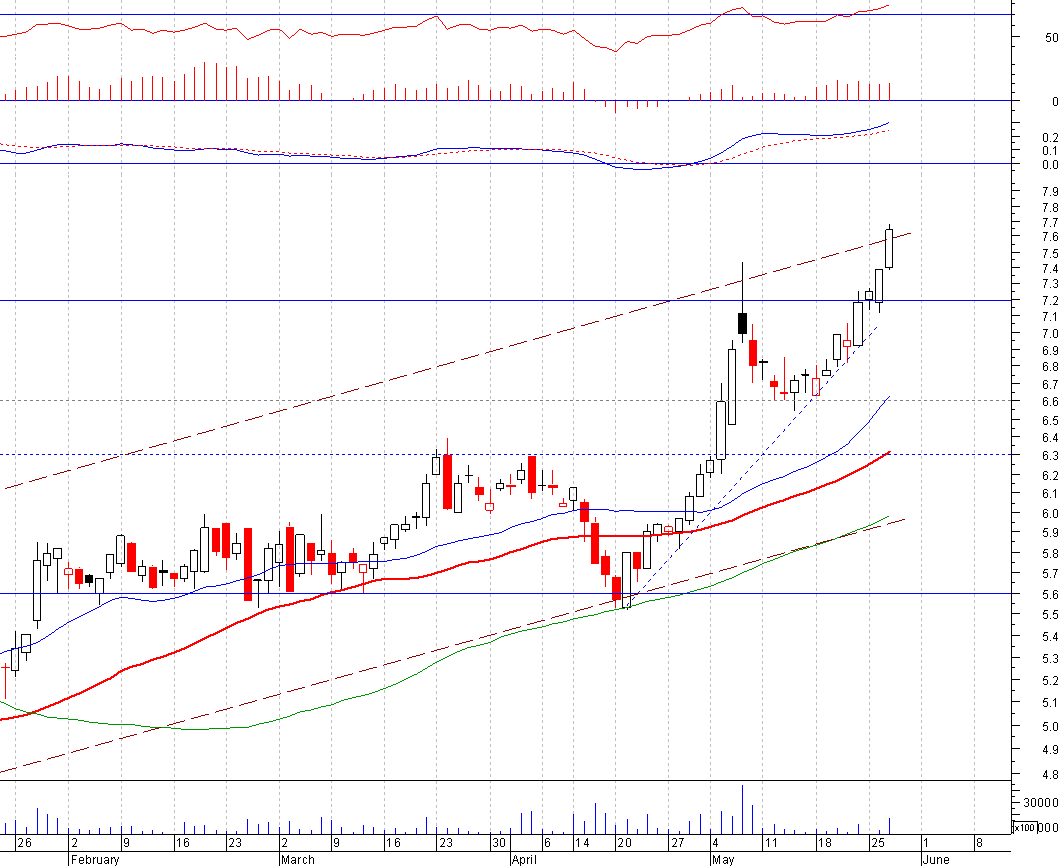Click the 5.5 price axis label

tap(1050, 615)
